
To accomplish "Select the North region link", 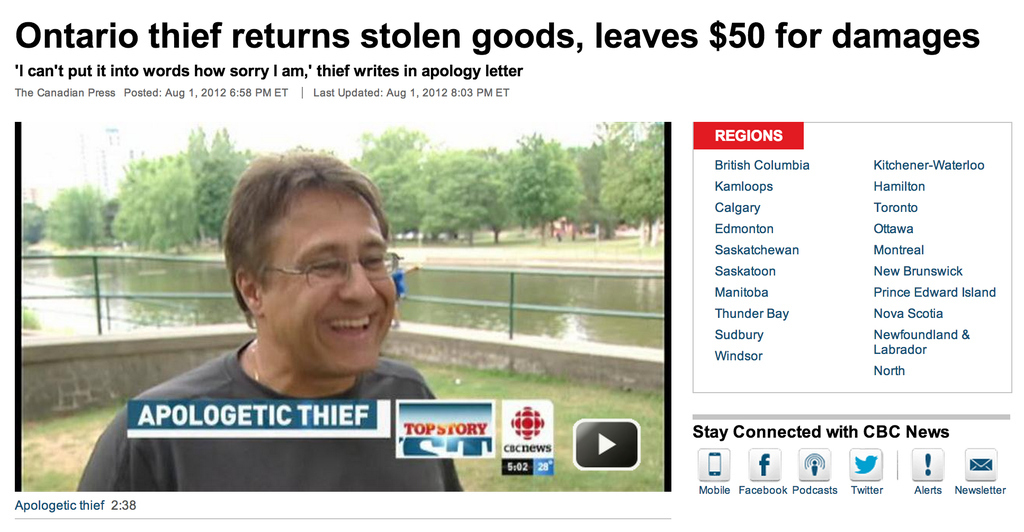I will (889, 371).
